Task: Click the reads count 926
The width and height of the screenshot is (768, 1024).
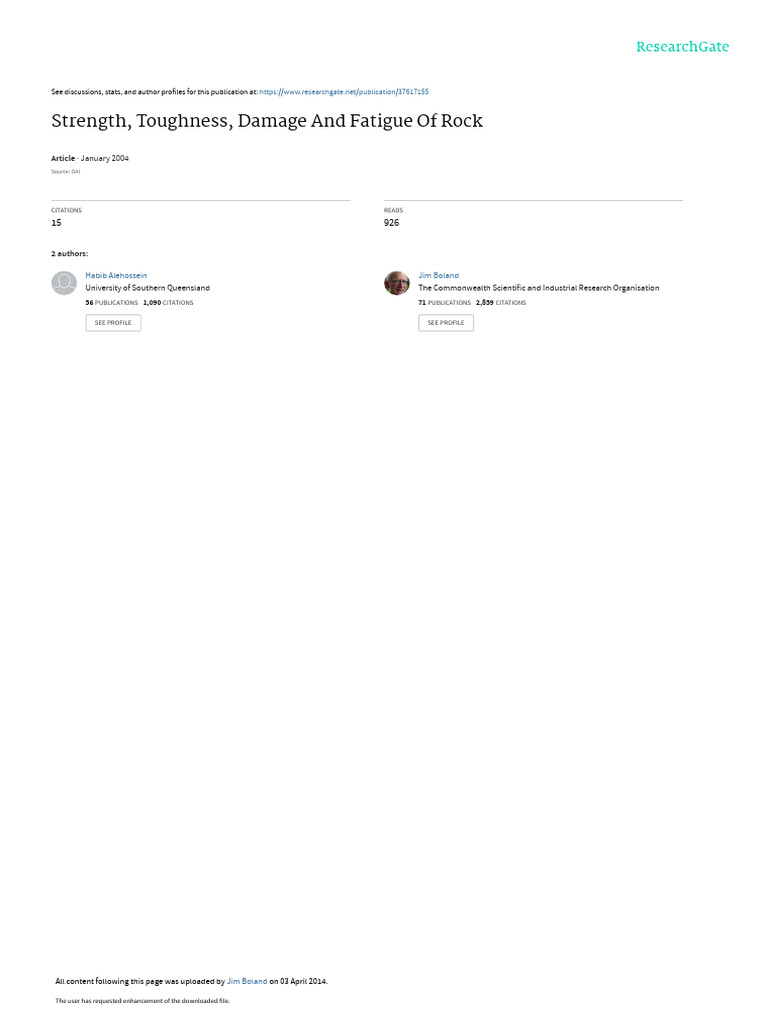Action: [391, 223]
